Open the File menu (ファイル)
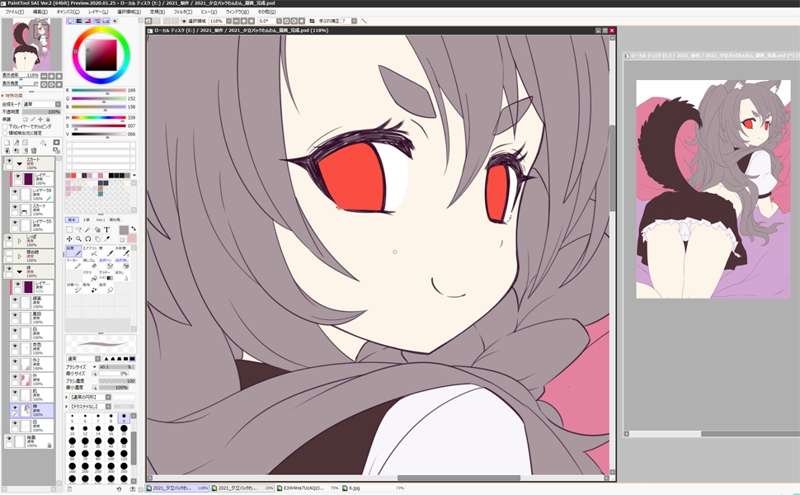The image size is (800, 495). point(14,11)
